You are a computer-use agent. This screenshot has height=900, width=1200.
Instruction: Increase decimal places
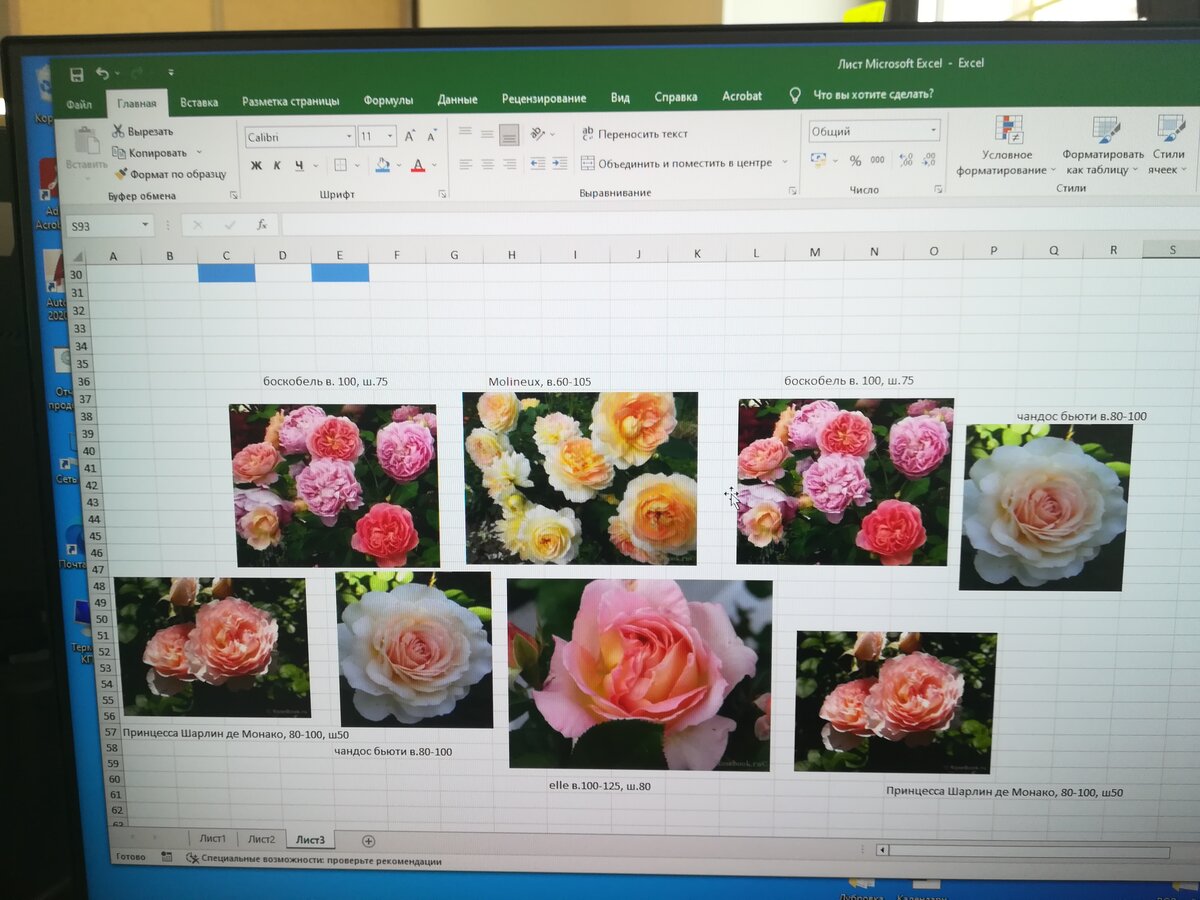point(906,160)
